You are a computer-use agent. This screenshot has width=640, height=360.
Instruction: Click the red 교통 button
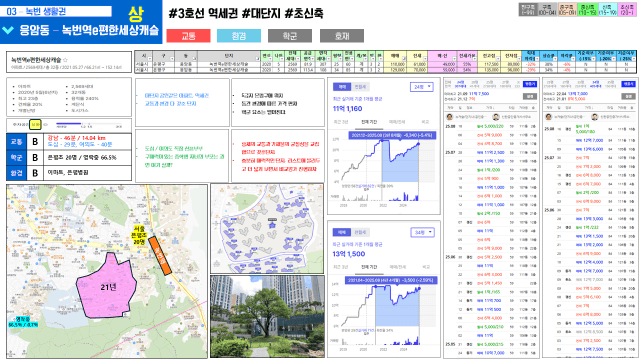(188, 36)
